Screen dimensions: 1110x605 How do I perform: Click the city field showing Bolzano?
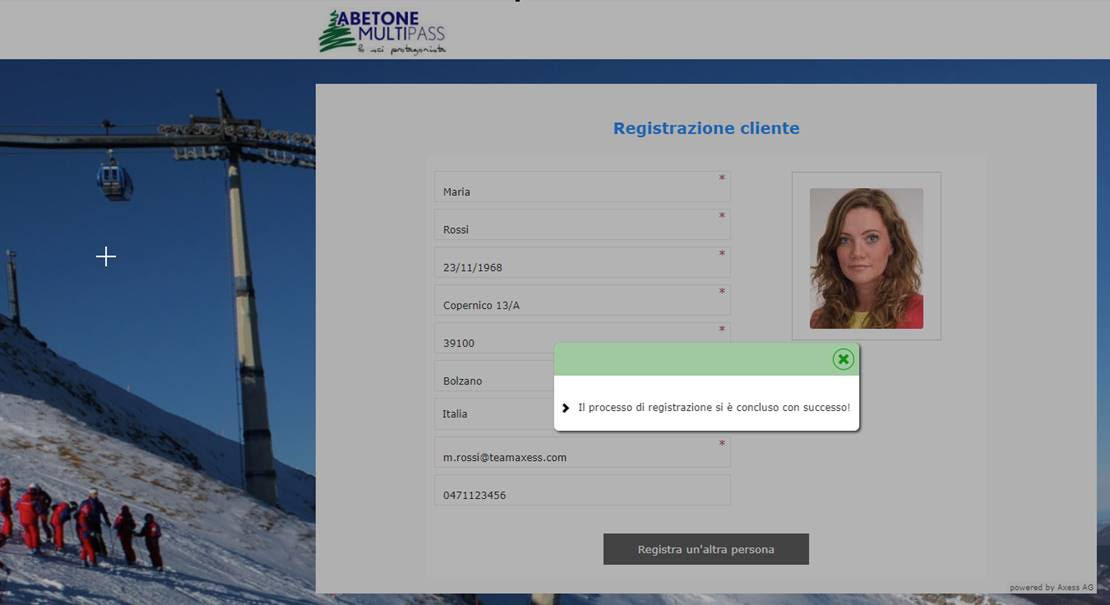[x=494, y=381]
